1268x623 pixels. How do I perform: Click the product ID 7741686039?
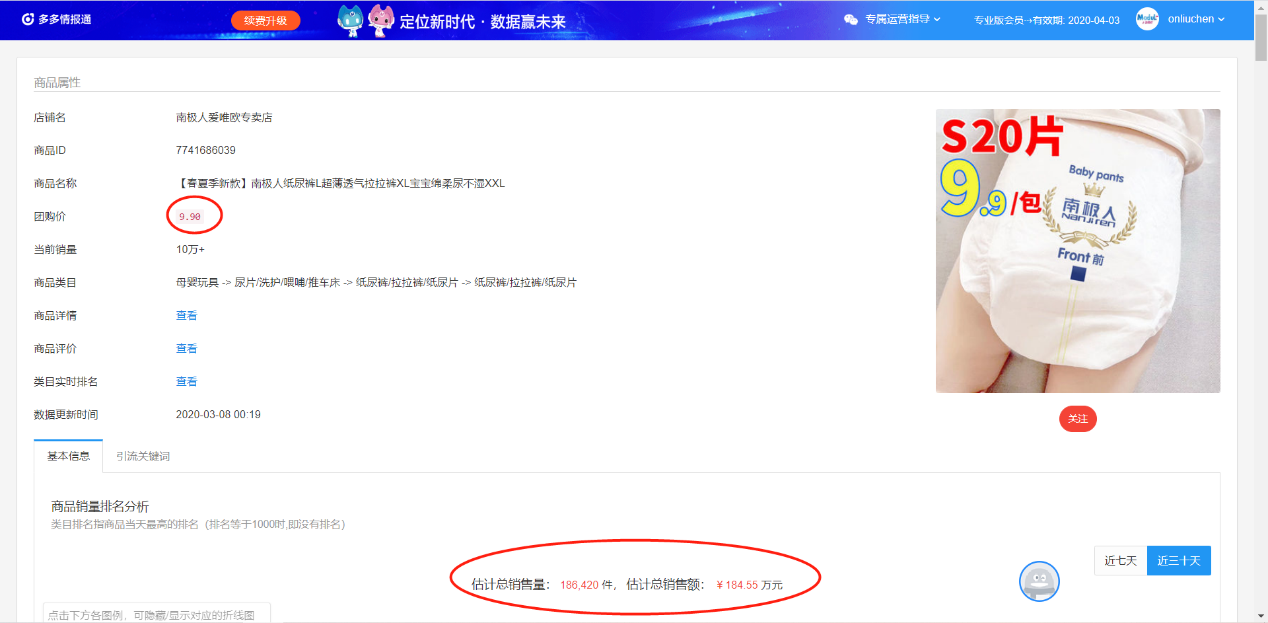[x=206, y=151]
